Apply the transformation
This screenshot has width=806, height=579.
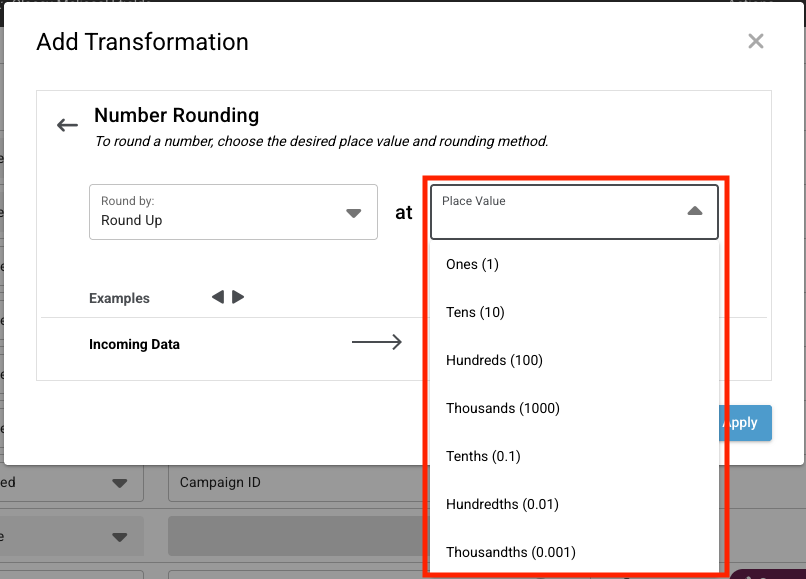tap(745, 423)
